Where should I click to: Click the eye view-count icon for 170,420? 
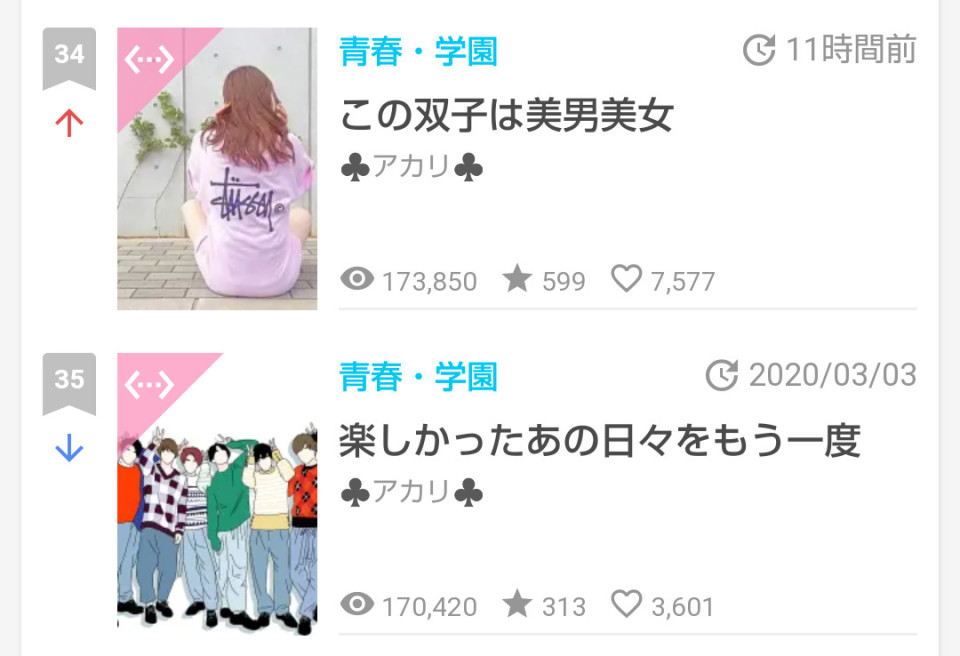pyautogui.click(x=357, y=604)
